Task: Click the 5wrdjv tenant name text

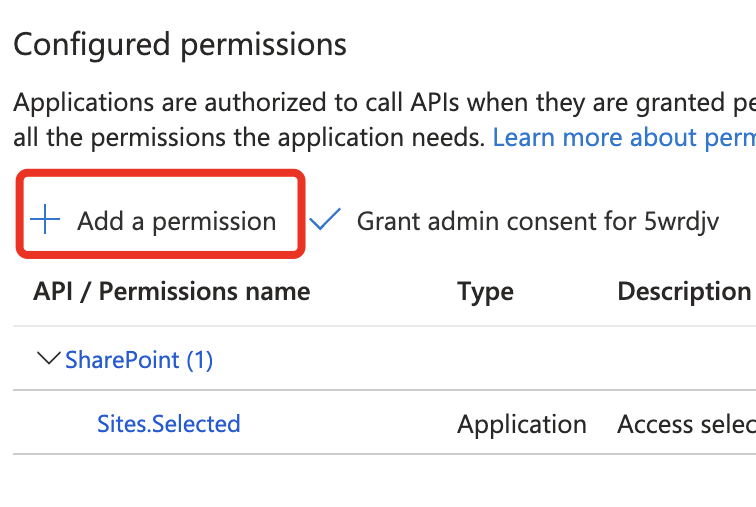Action: click(682, 221)
